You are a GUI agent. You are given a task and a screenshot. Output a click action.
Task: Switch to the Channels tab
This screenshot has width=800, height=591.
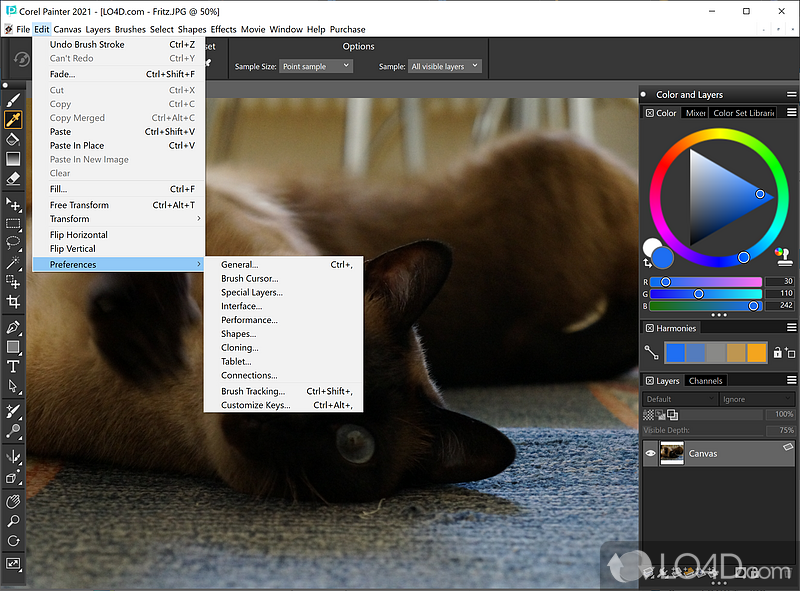(x=705, y=381)
